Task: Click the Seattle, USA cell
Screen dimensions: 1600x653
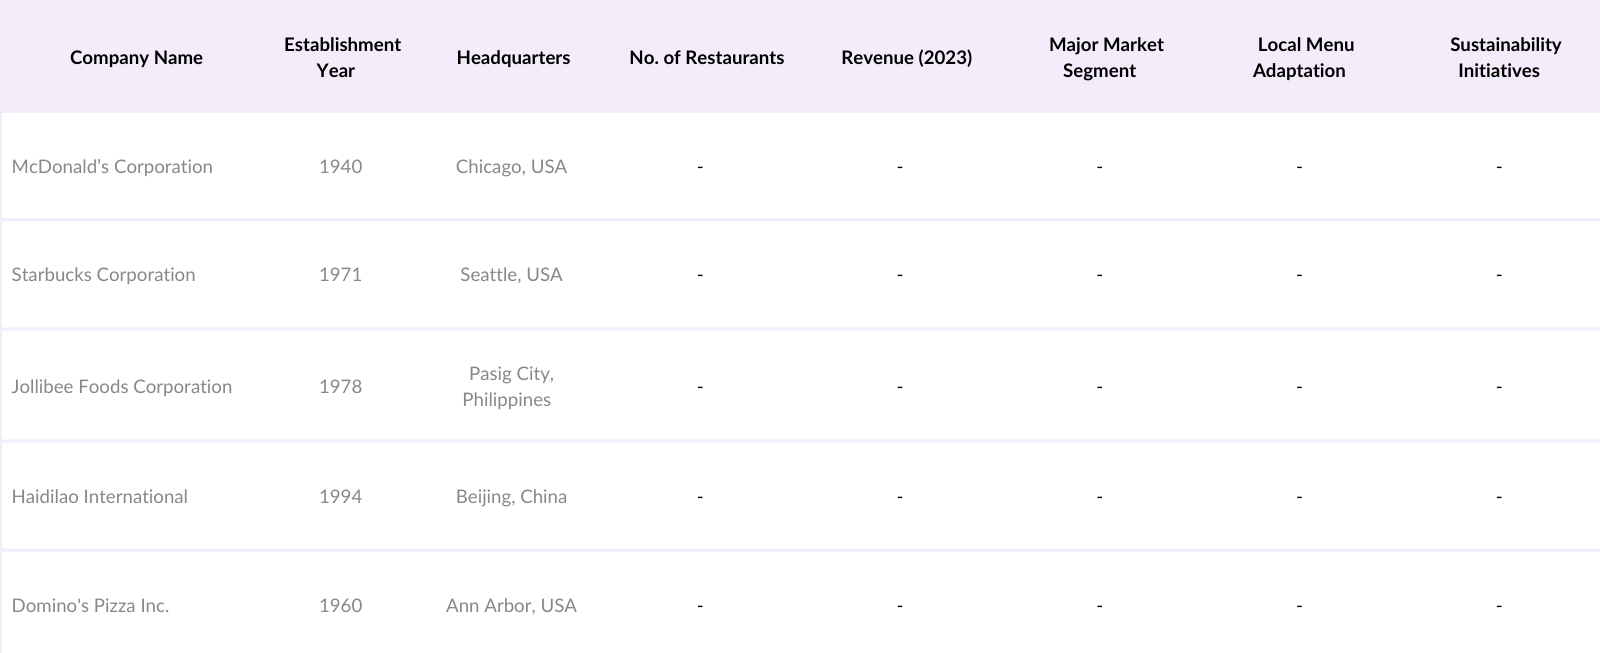Action: coord(511,274)
